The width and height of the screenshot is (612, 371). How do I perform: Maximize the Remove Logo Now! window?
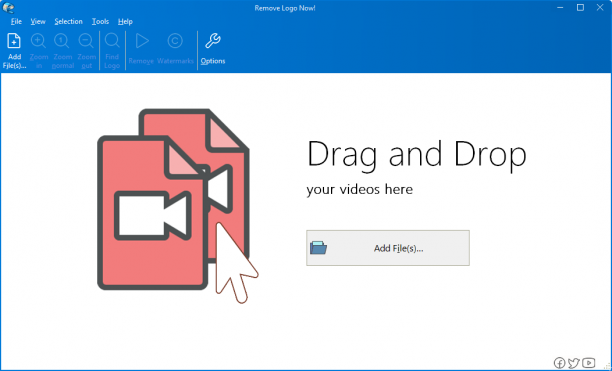click(580, 7)
